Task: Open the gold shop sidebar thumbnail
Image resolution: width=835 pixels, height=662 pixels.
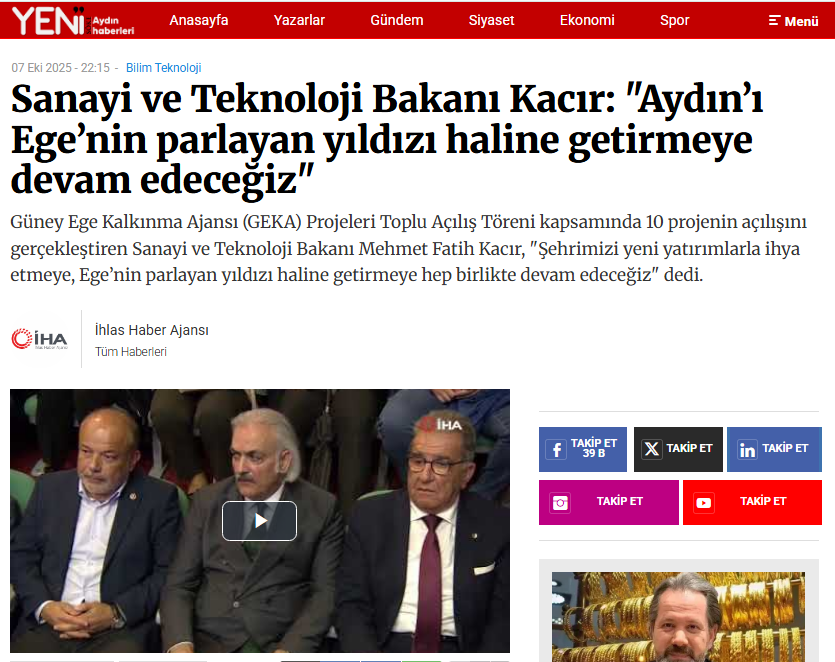Action: [x=678, y=617]
